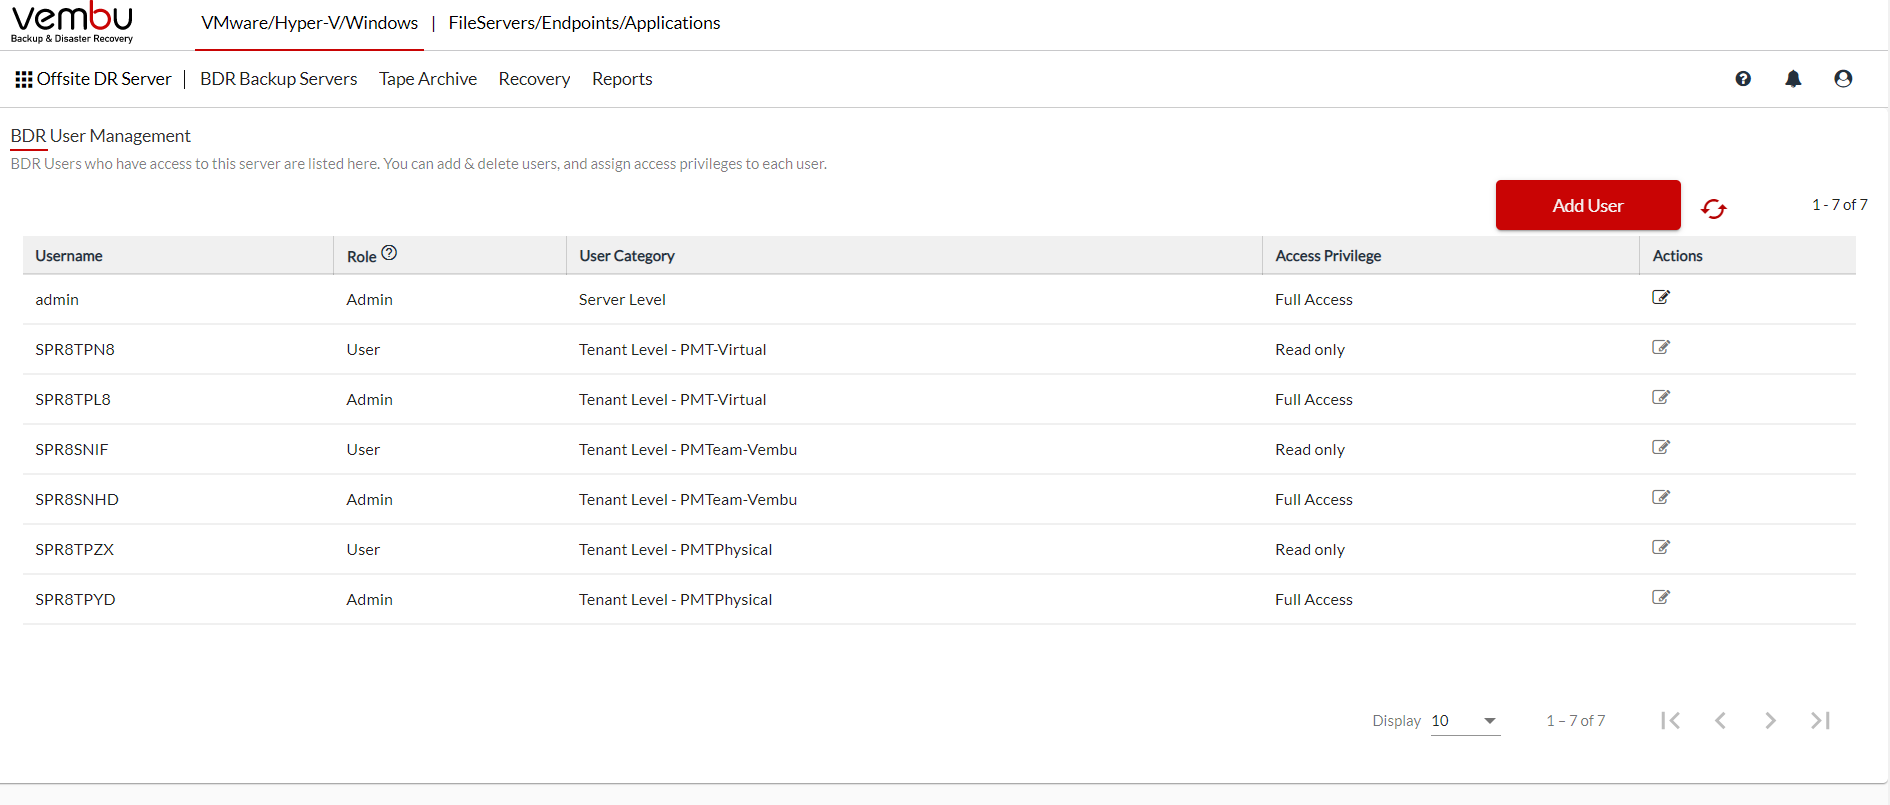Open the help question mark icon in header
Image resolution: width=1890 pixels, height=805 pixels.
[1743, 79]
